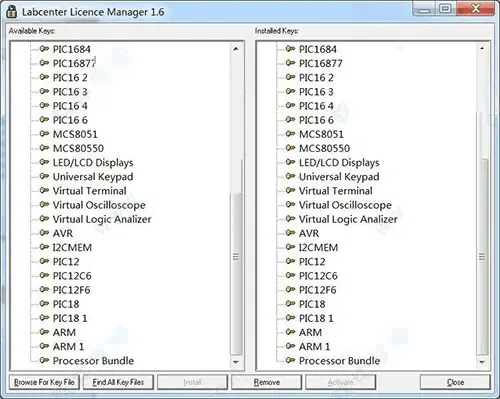Click key icon beside I2CMEM in Available Keys

click(44, 247)
